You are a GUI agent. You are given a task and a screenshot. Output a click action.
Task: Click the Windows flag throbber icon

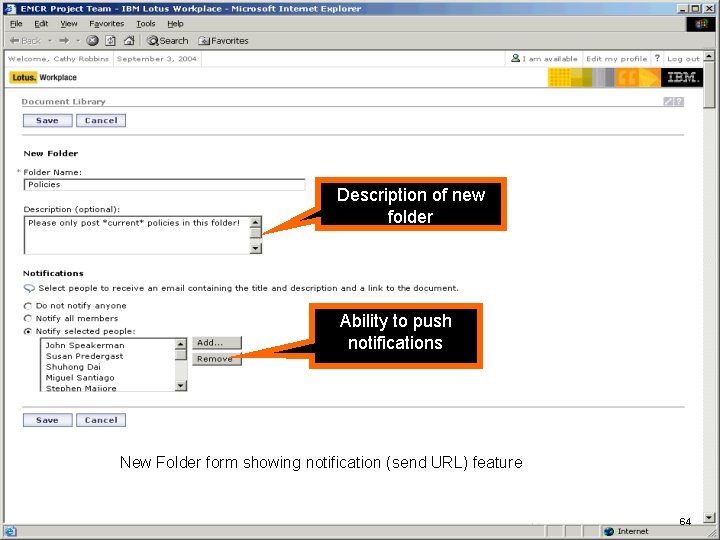(701, 24)
